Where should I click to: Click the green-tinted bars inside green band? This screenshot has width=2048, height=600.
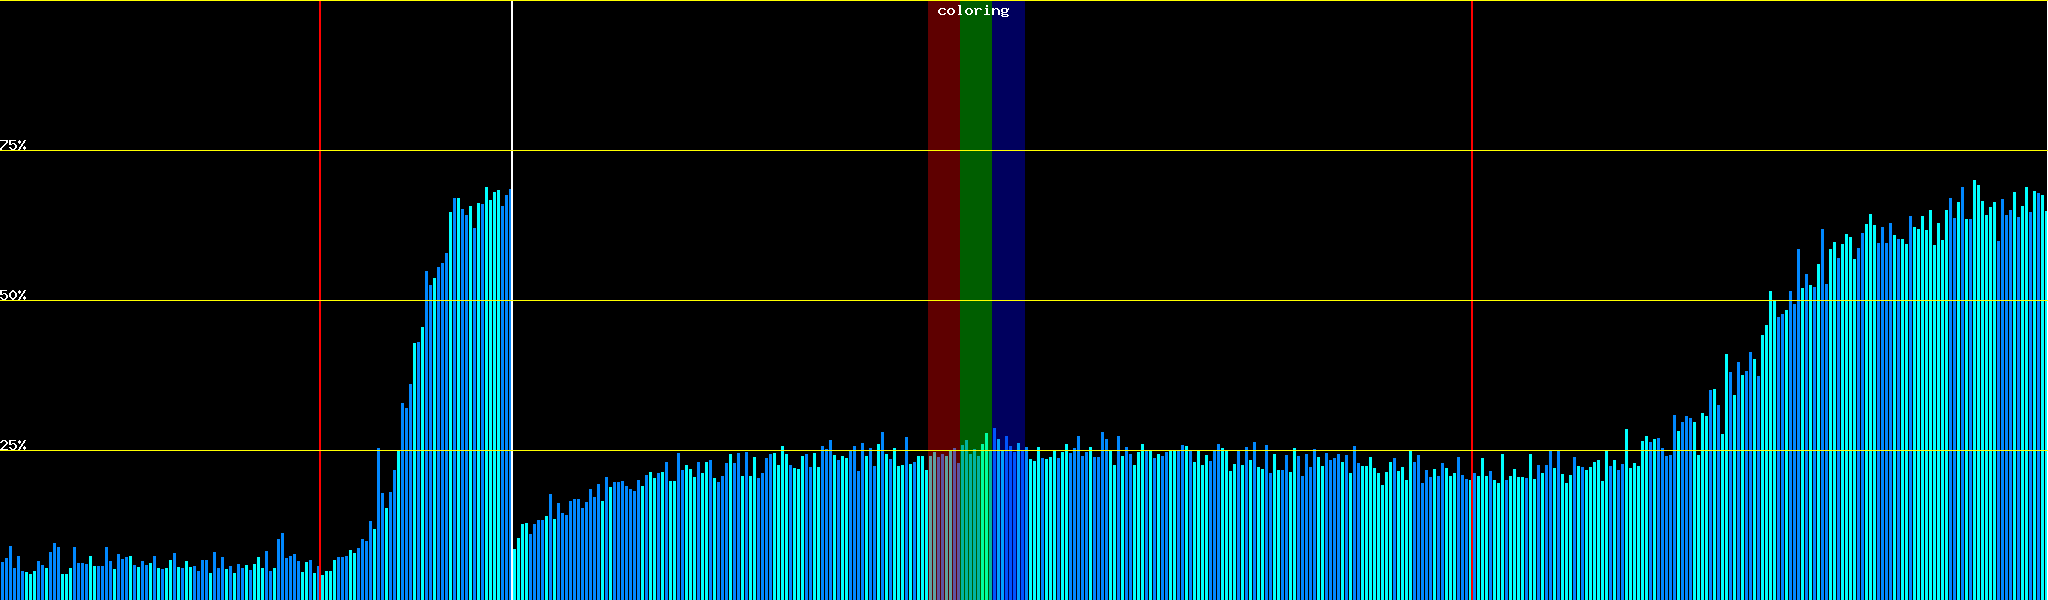click(975, 520)
